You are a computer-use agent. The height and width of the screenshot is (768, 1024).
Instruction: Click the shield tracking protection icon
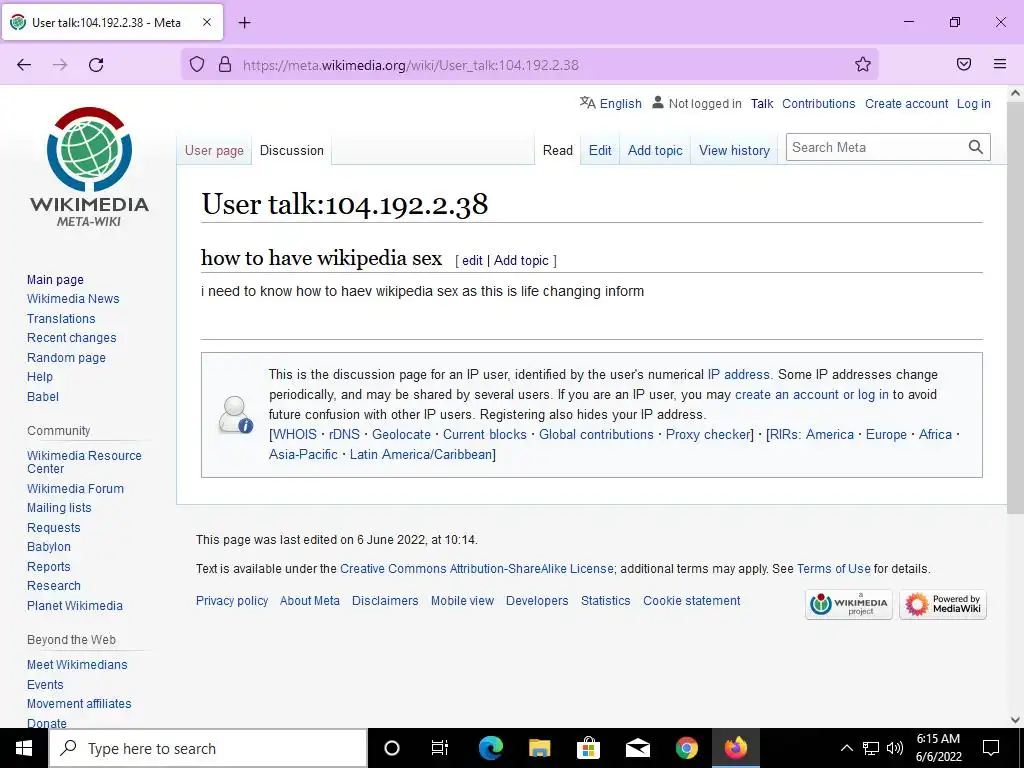pos(197,64)
